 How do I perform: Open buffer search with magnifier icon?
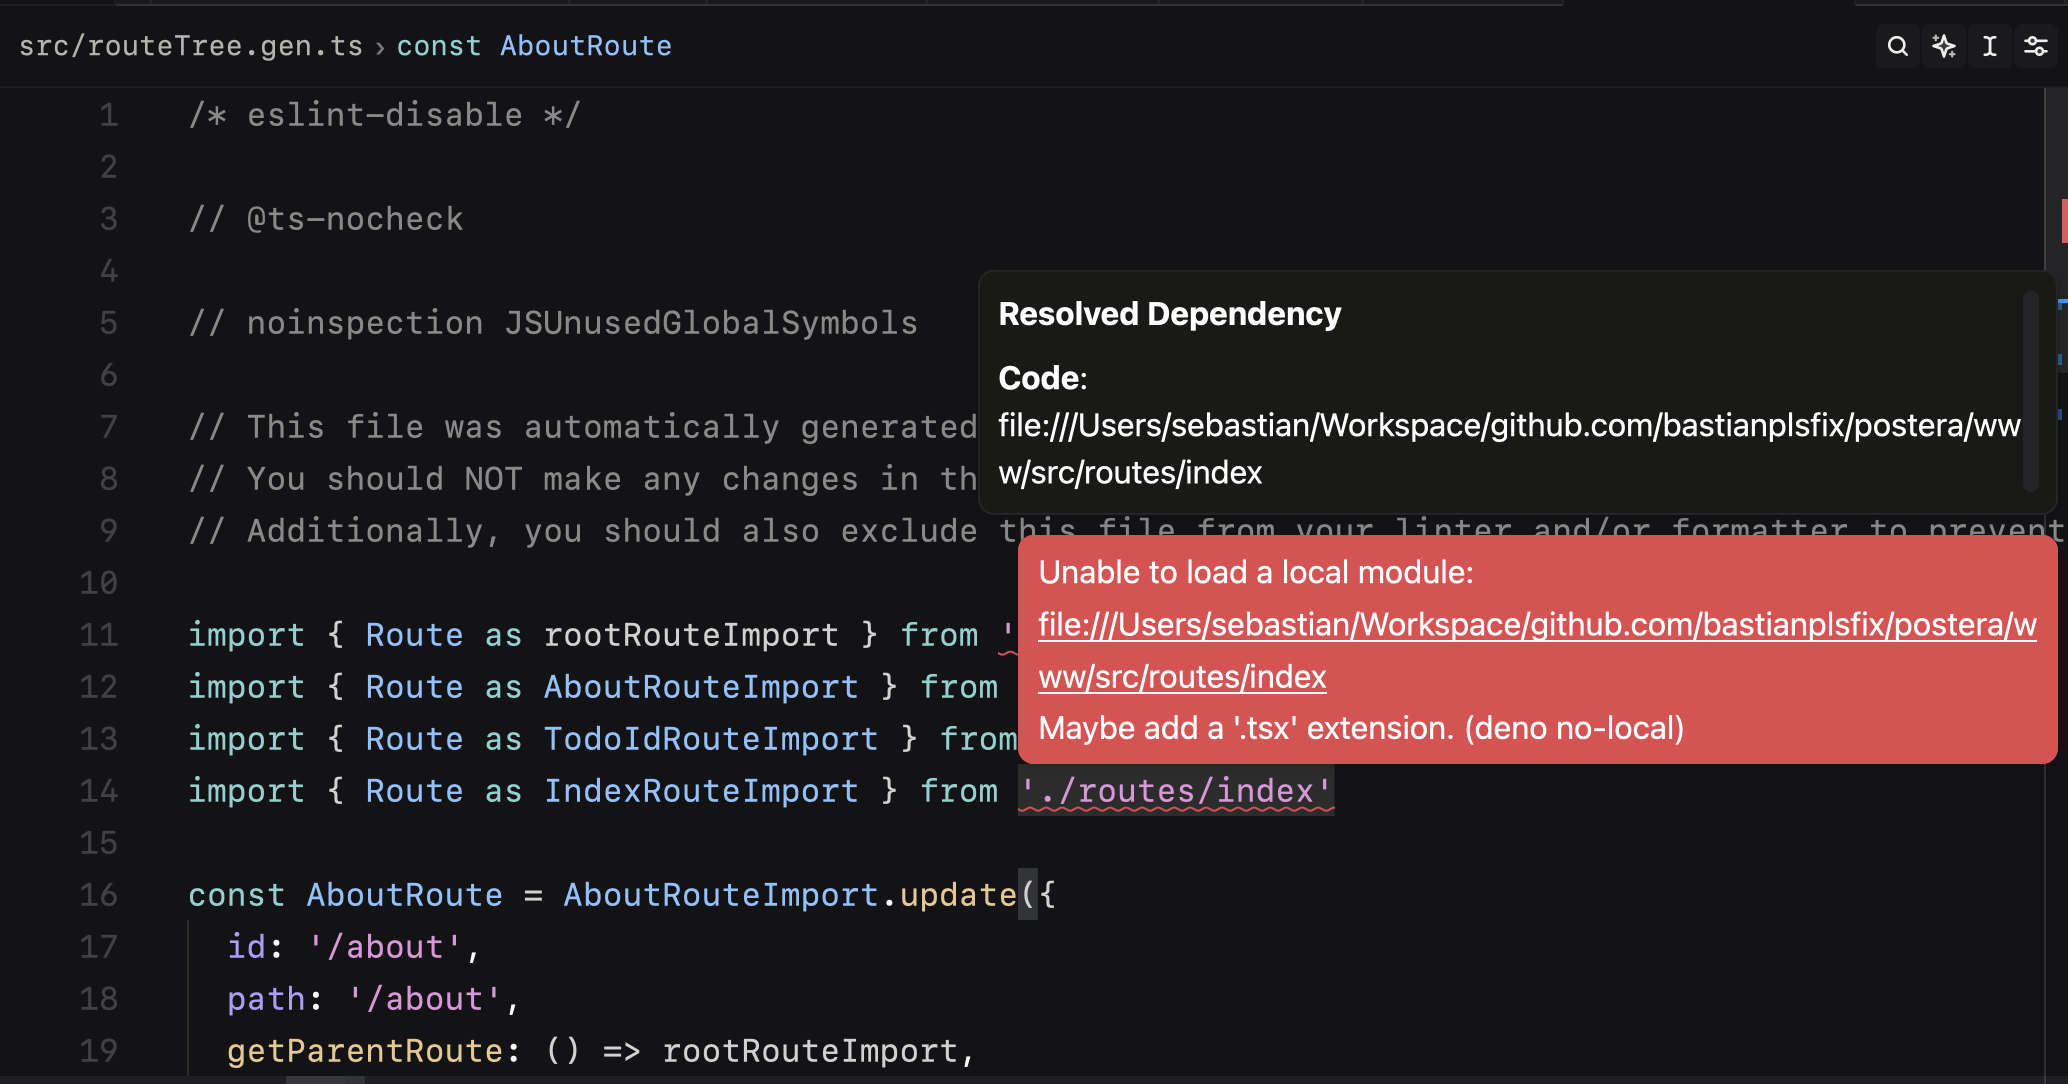point(1897,46)
